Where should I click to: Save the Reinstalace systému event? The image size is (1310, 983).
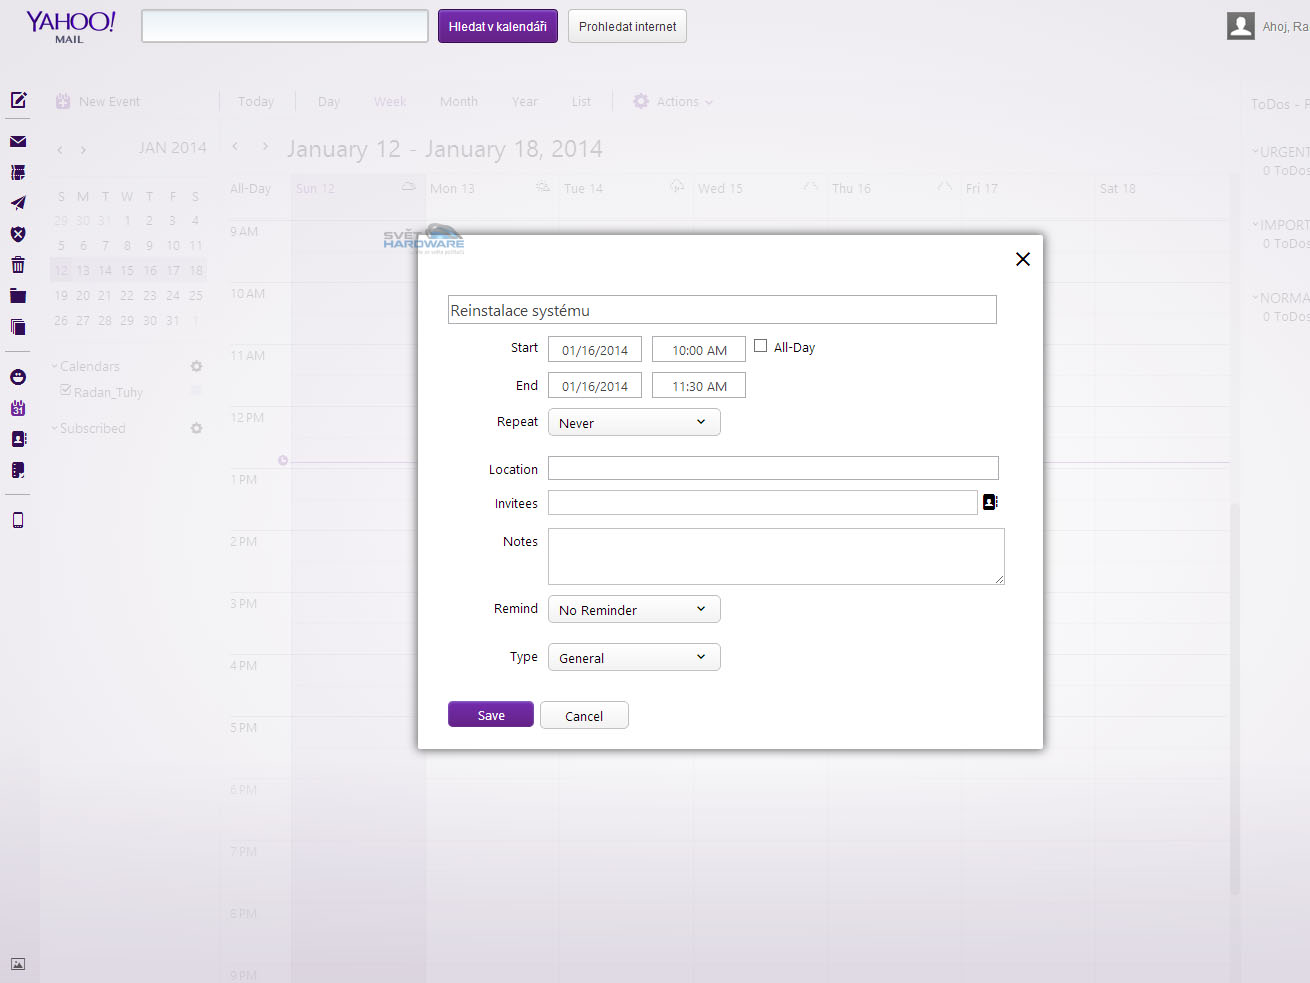(x=490, y=715)
